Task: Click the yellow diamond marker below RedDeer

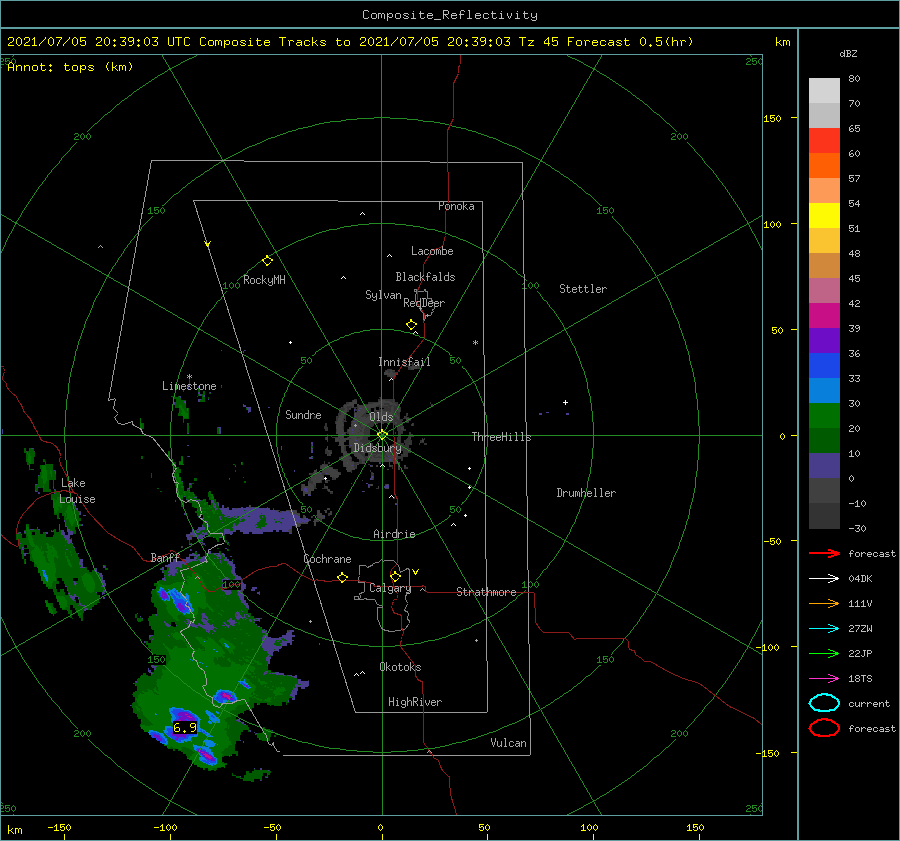Action: [x=412, y=325]
